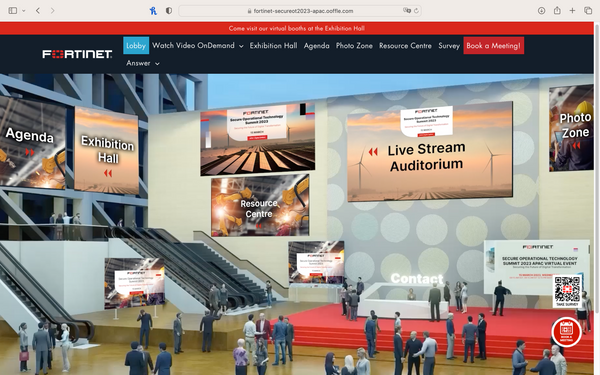
Task: Click the Take Survey QR code
Action: pyautogui.click(x=567, y=291)
